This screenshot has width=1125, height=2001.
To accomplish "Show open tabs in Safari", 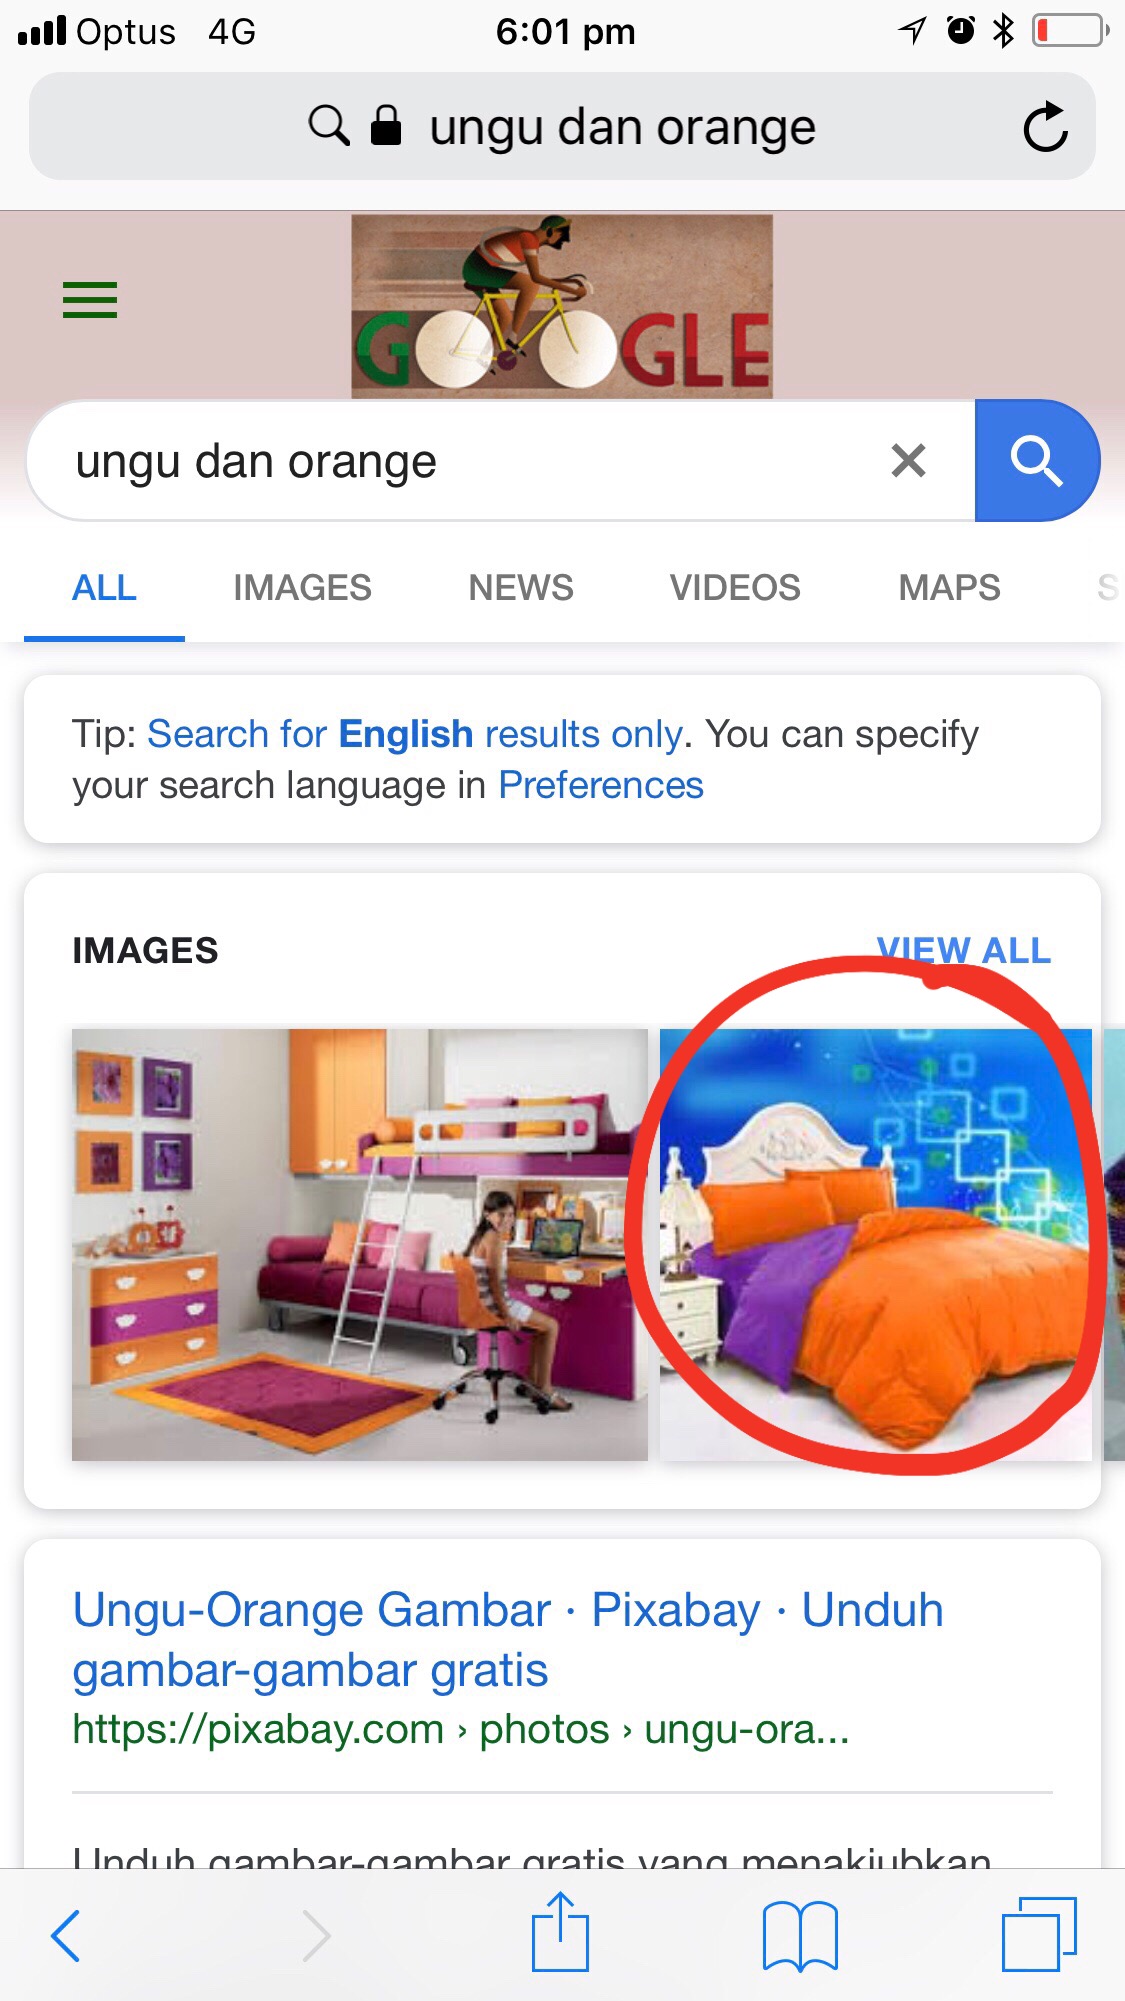I will tap(1039, 1934).
